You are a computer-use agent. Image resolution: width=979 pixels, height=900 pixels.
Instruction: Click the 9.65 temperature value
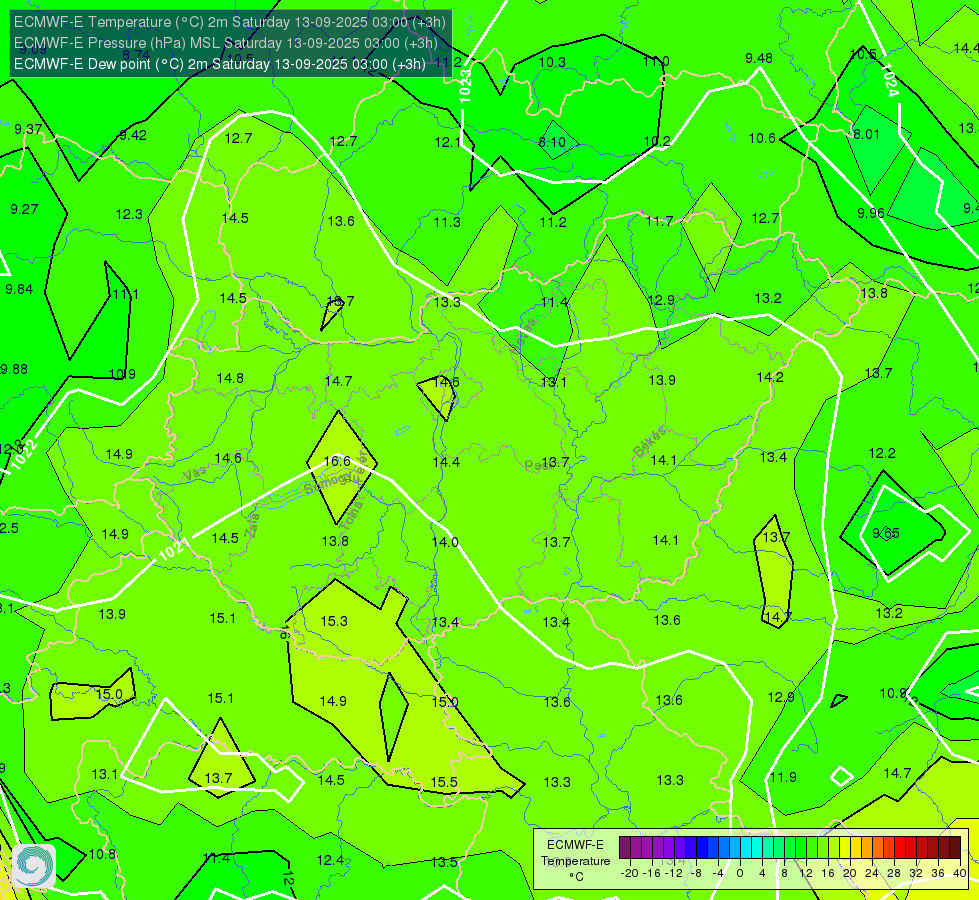tap(886, 533)
